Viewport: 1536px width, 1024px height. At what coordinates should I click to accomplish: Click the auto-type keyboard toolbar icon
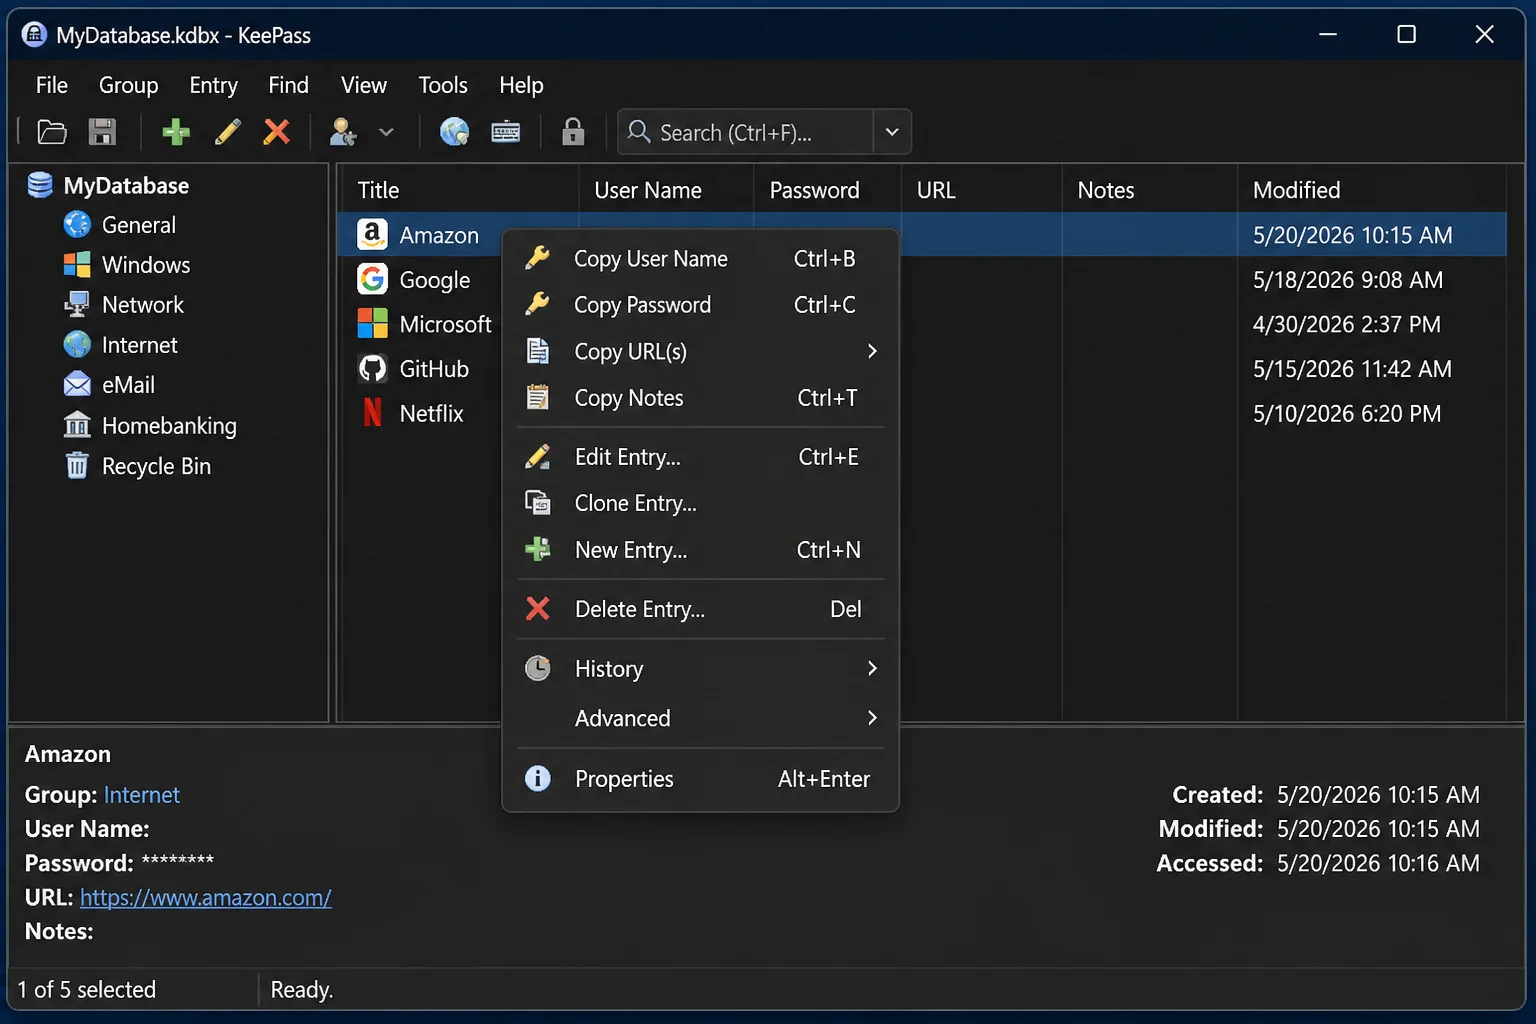point(506,132)
